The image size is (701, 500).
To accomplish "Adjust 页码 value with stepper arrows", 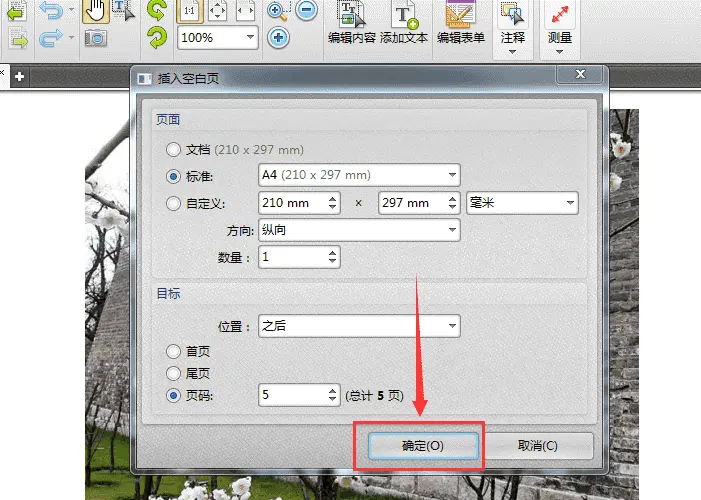I will [332, 395].
